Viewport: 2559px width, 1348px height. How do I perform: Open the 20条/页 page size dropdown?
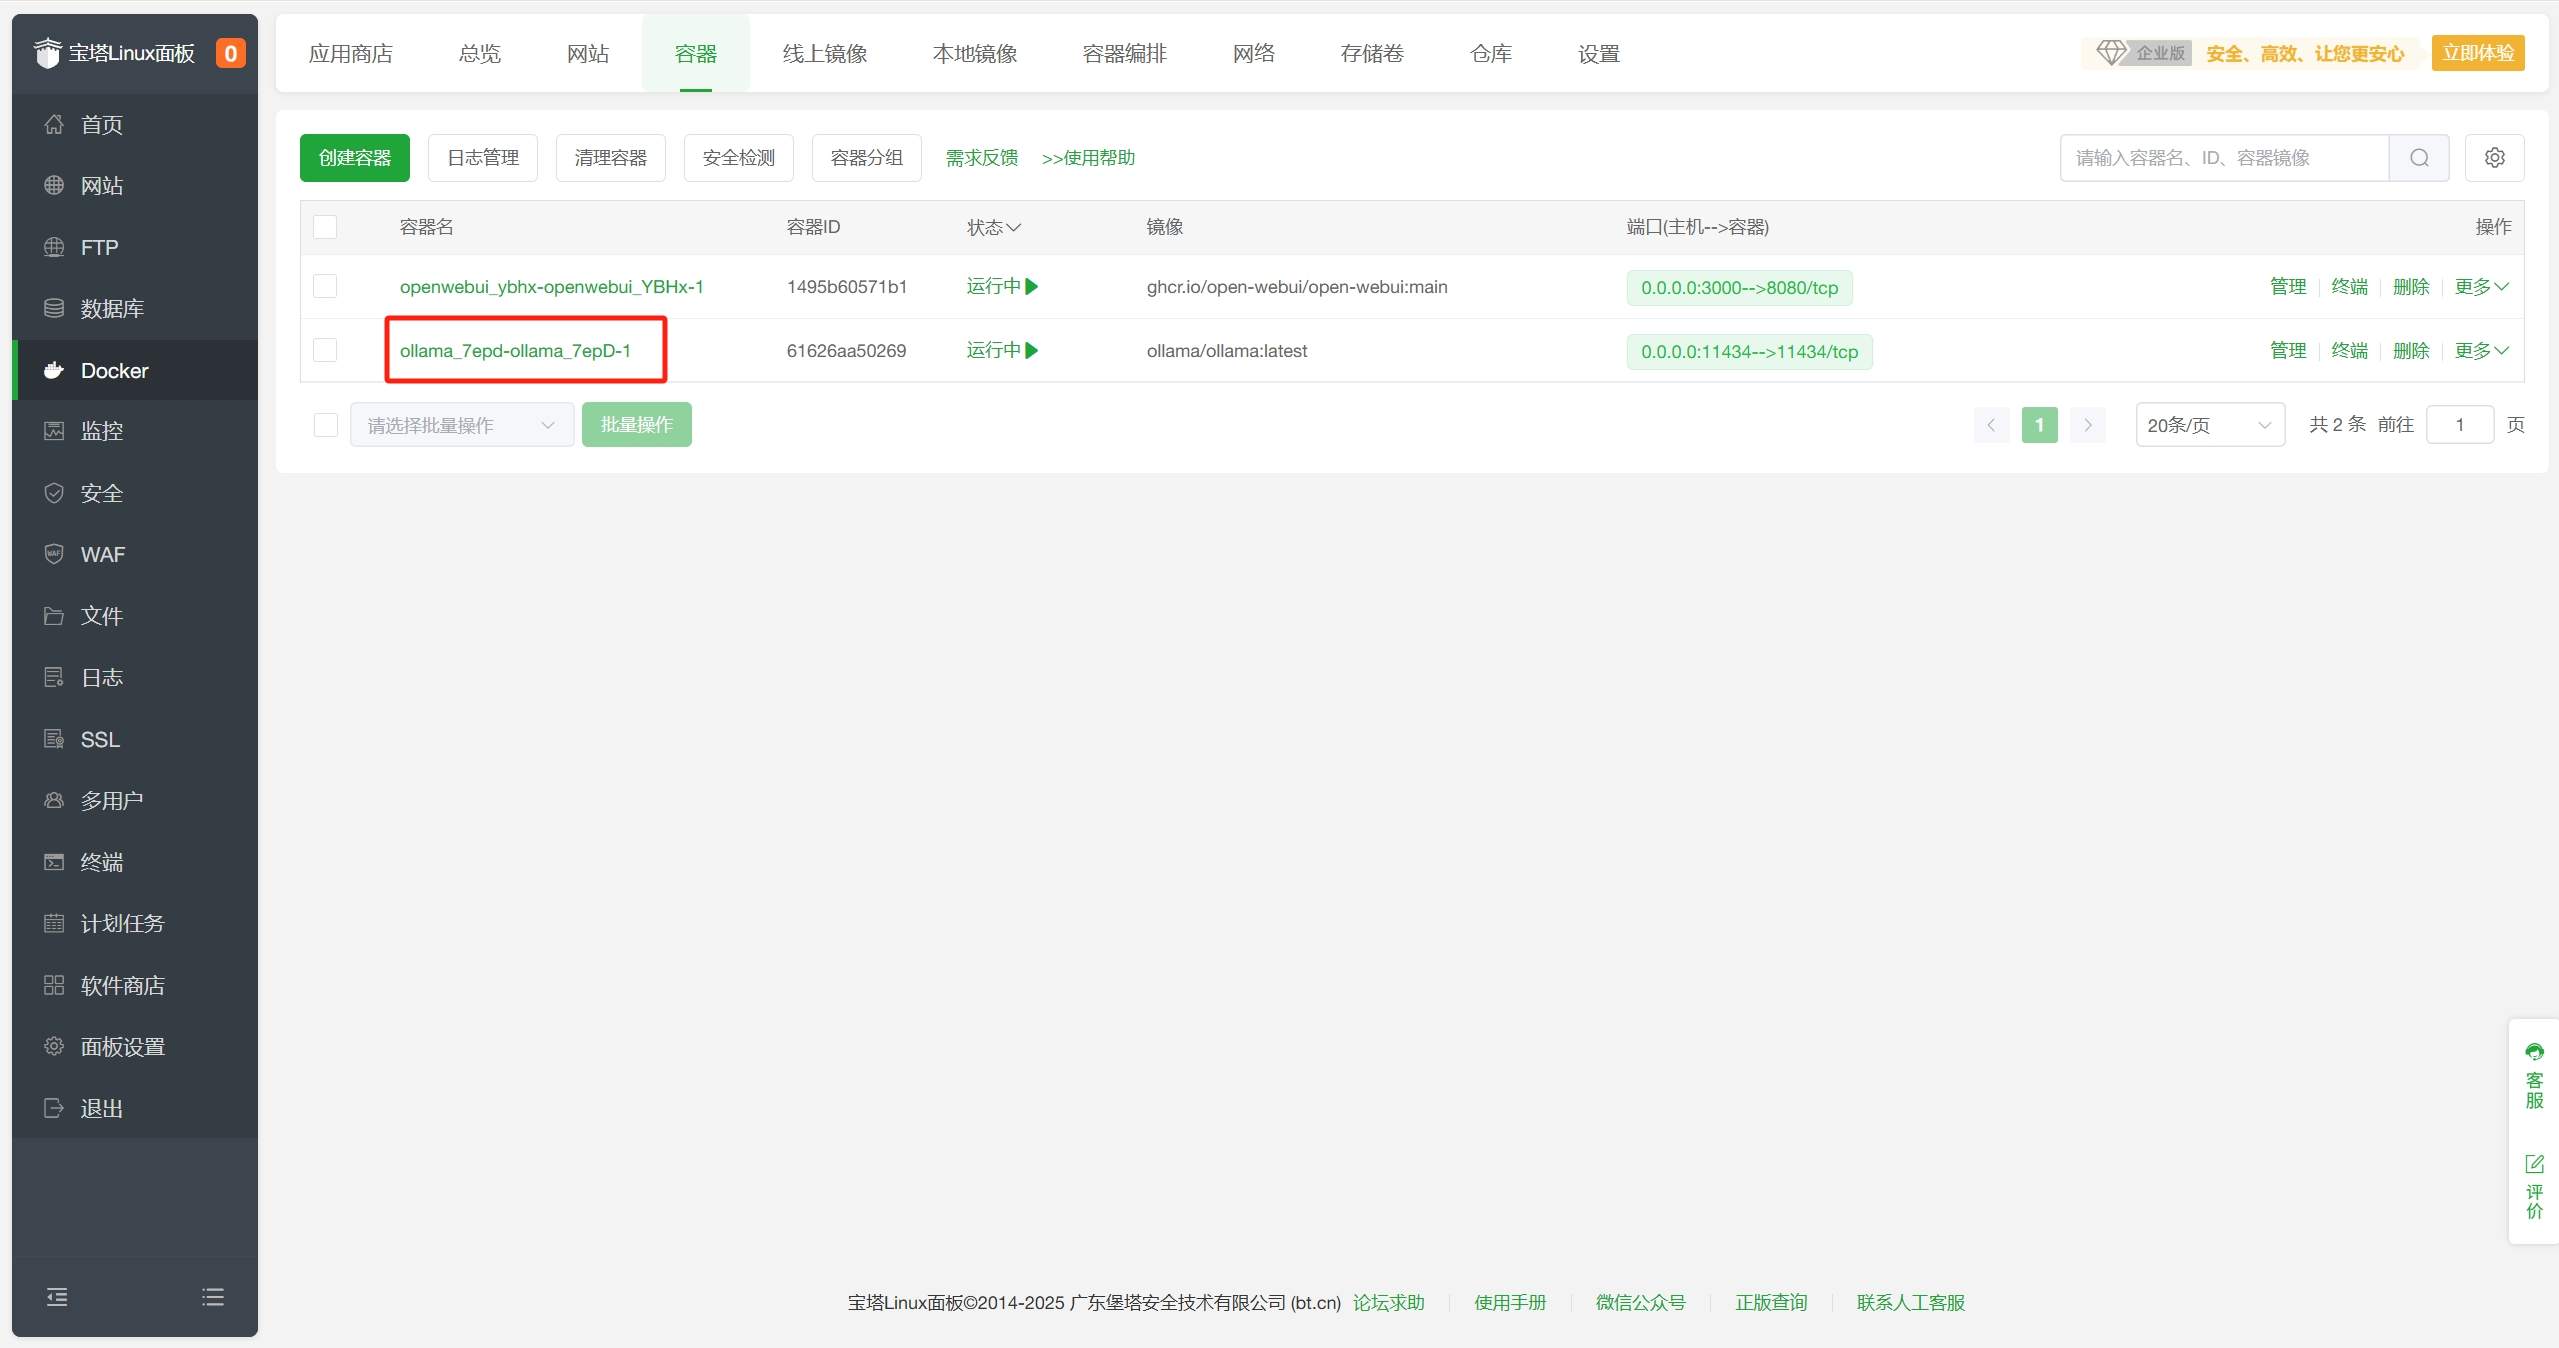[2210, 425]
